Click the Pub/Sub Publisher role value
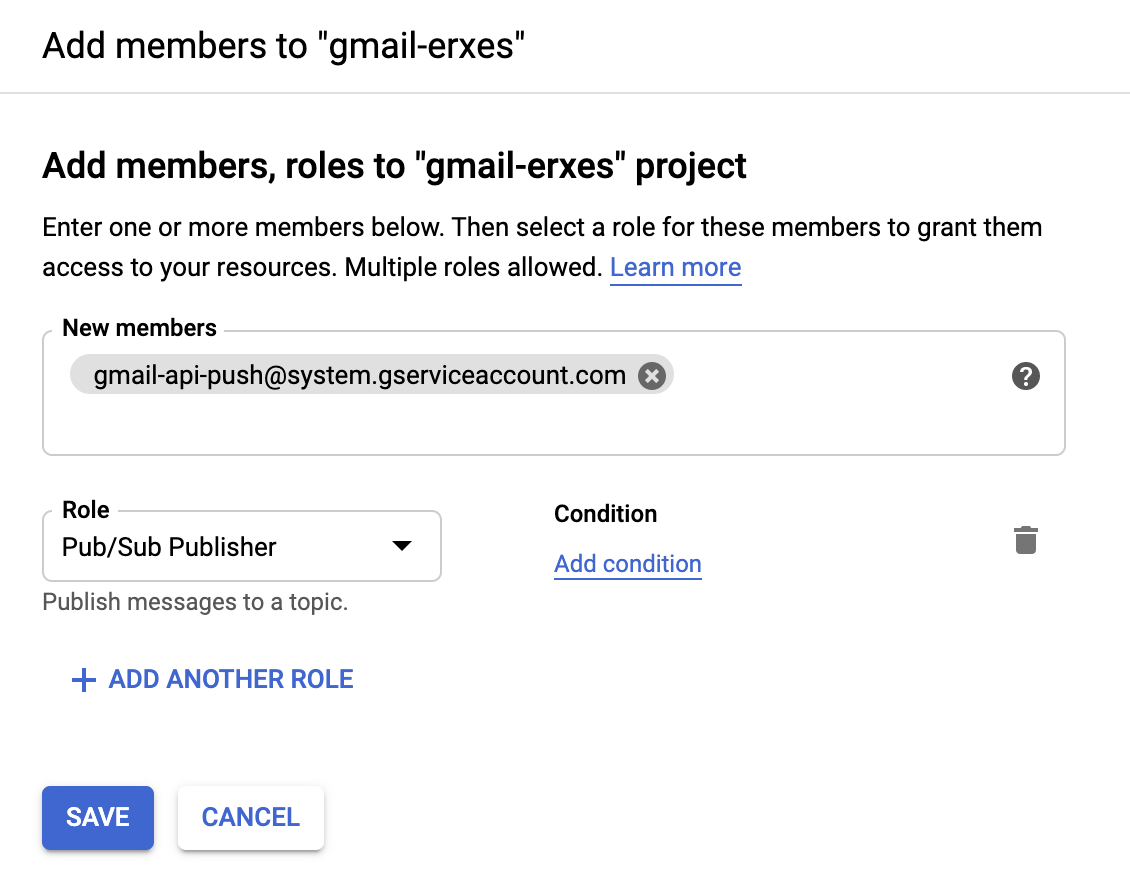1130x884 pixels. coord(169,547)
